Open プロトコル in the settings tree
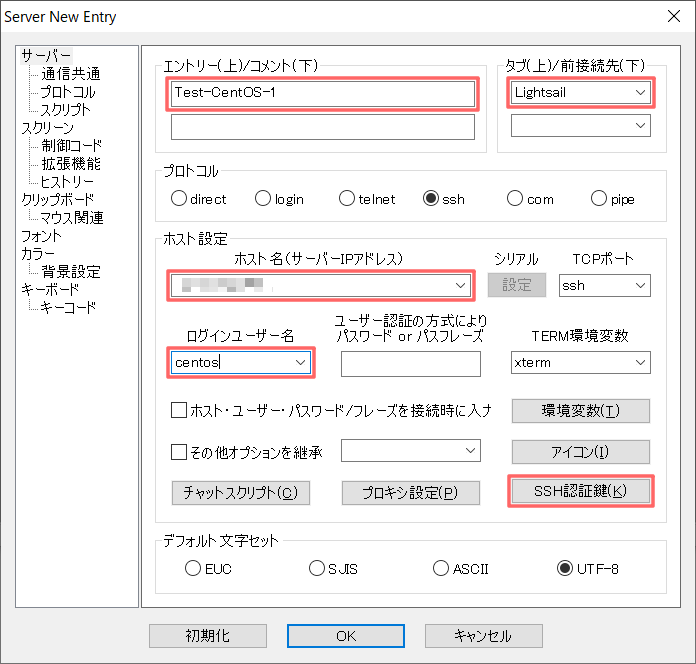Screen dimensions: 696x664 (68, 92)
